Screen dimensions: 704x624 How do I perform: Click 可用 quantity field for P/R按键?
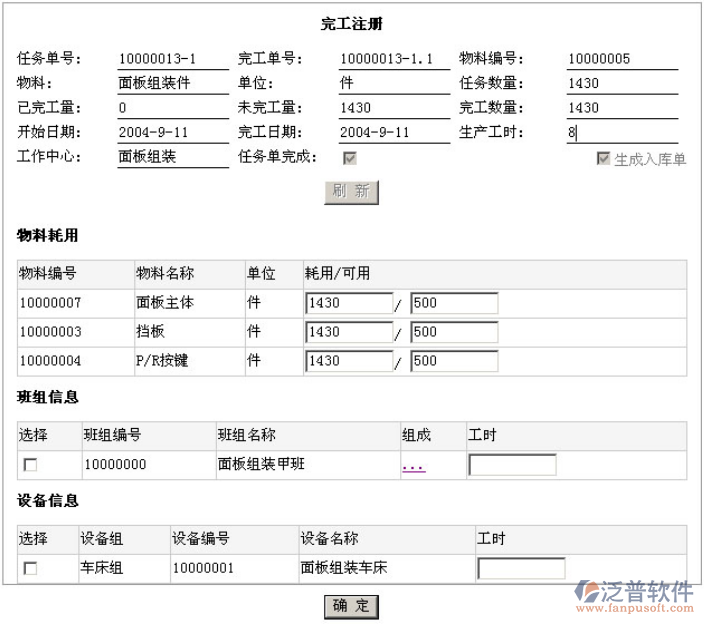click(453, 361)
